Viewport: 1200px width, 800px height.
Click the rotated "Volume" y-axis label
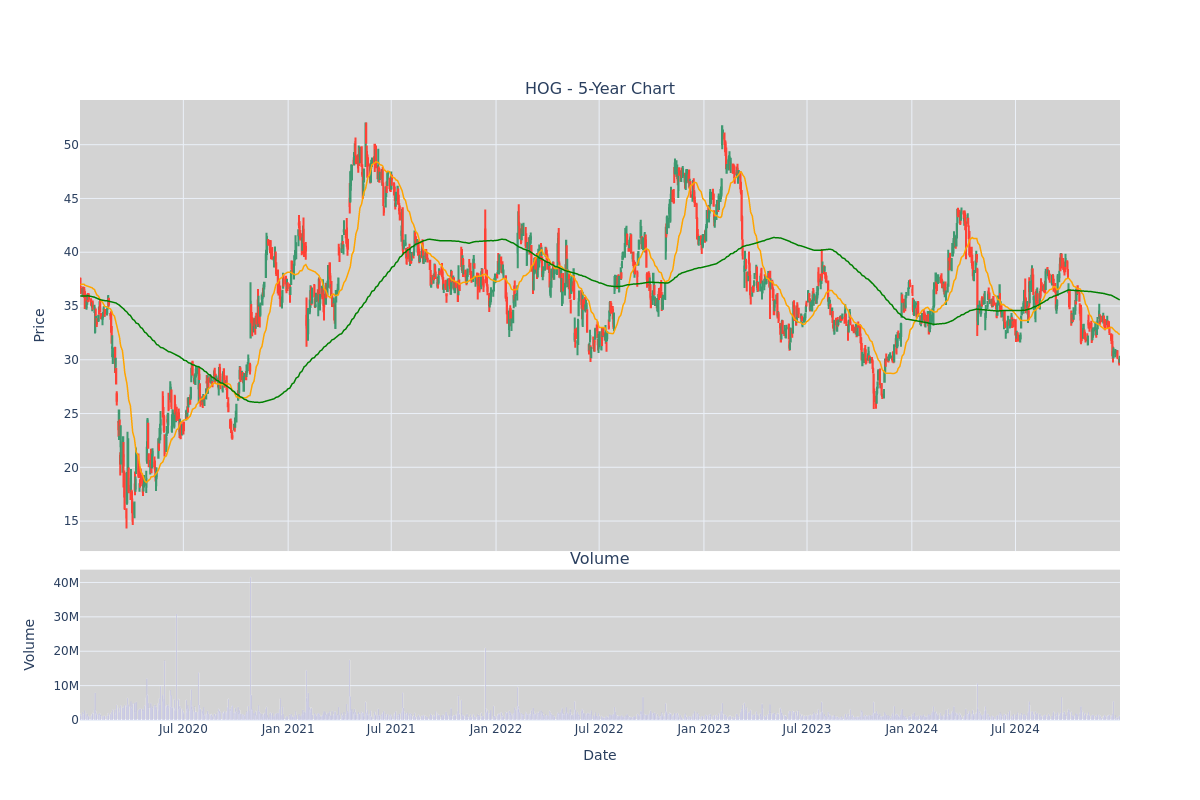pyautogui.click(x=32, y=644)
